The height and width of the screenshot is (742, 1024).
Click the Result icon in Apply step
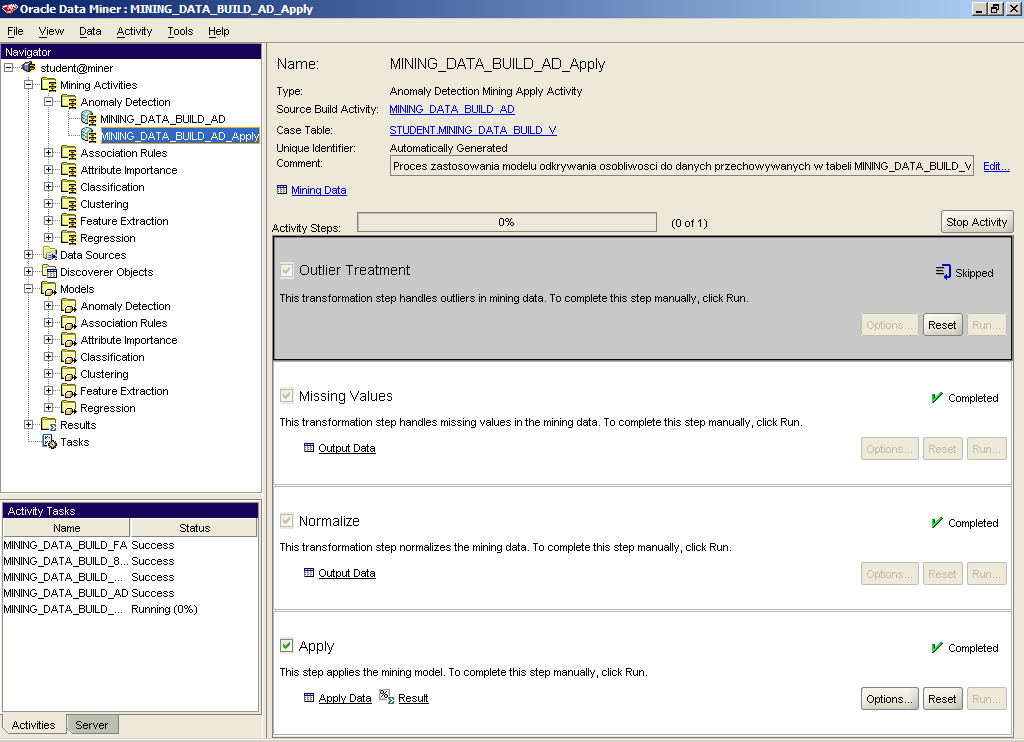point(387,698)
